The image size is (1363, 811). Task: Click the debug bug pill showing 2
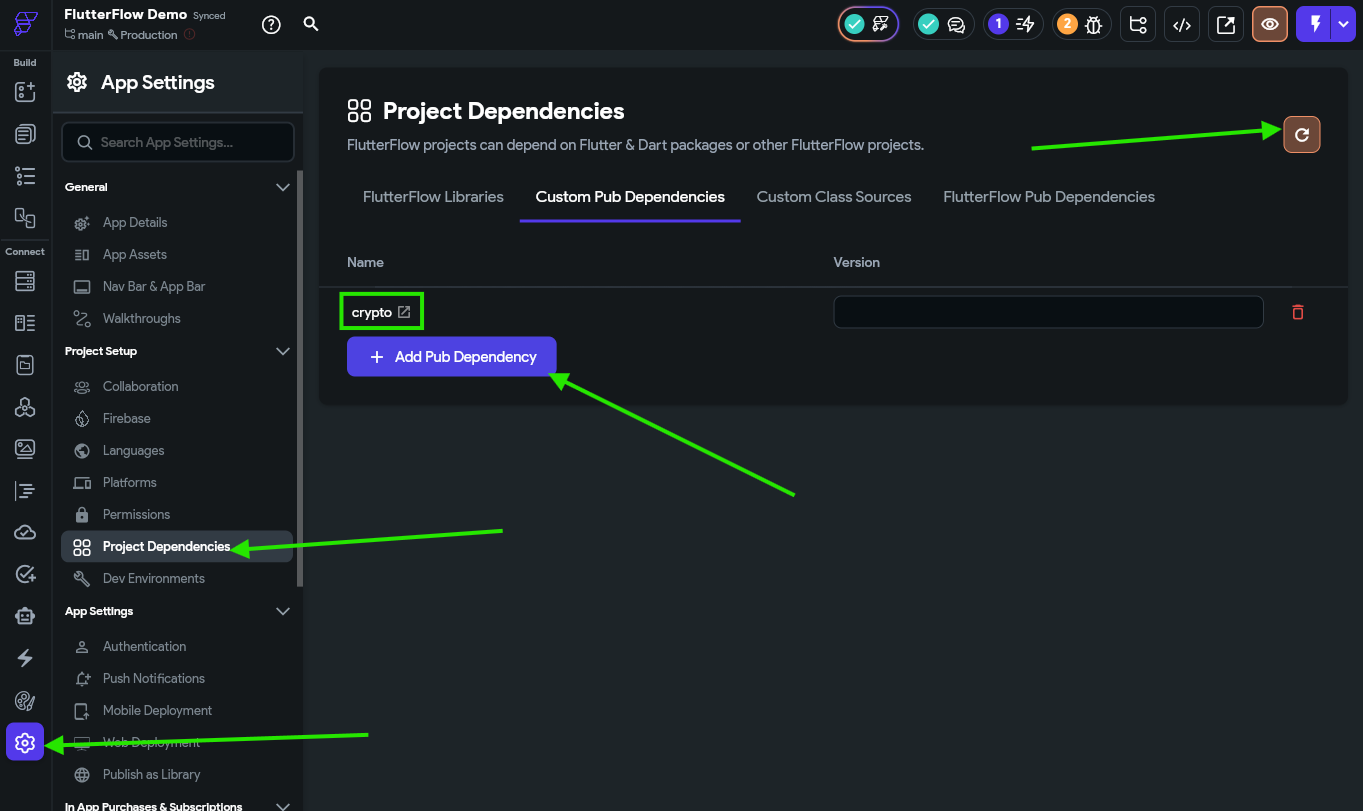pyautogui.click(x=1081, y=25)
